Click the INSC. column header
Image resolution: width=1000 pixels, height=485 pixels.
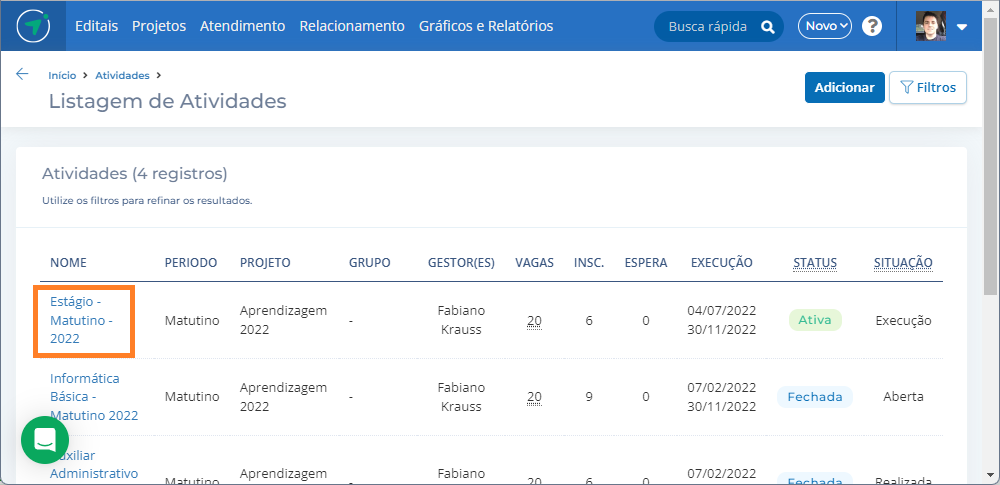(x=589, y=263)
